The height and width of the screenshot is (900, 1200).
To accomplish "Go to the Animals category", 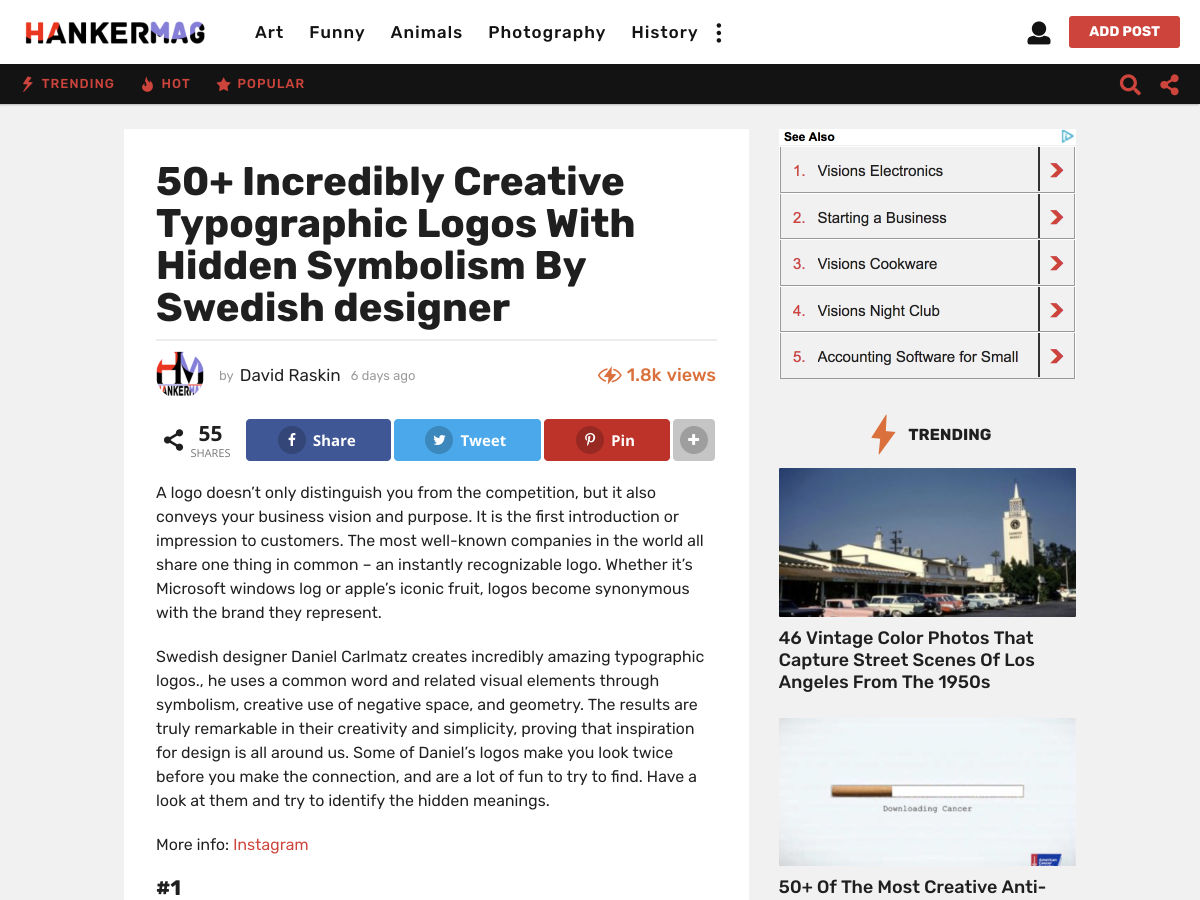I will [426, 32].
